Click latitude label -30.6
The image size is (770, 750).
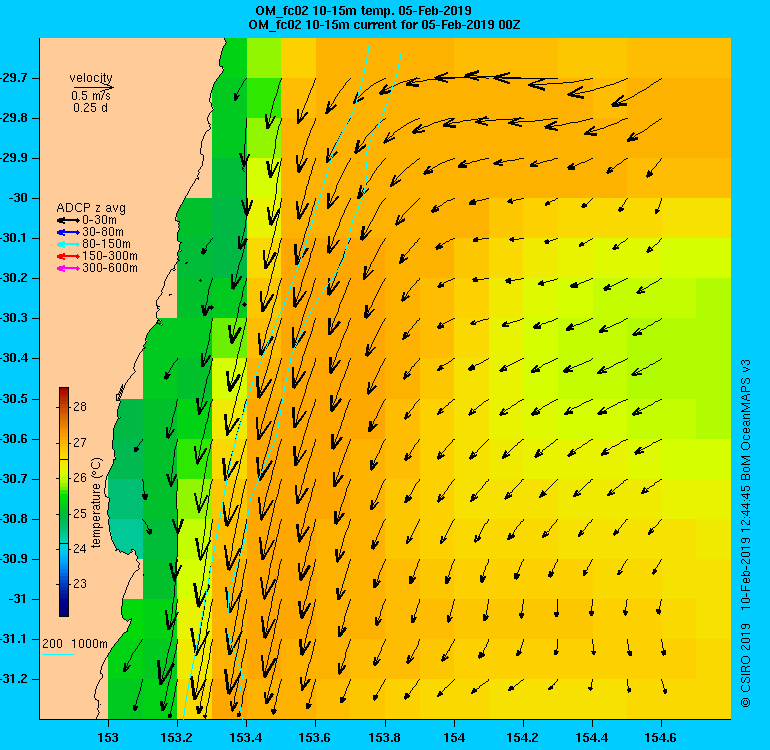[14, 439]
